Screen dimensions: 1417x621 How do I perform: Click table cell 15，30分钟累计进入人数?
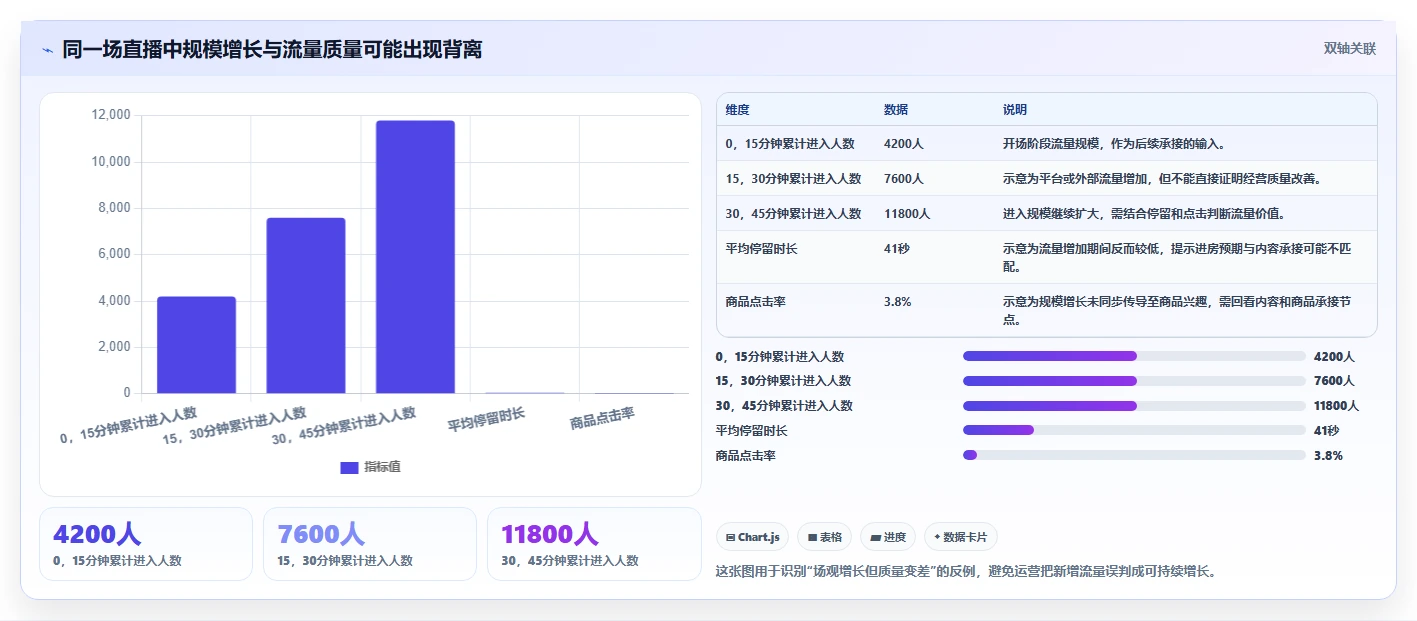[x=793, y=179]
